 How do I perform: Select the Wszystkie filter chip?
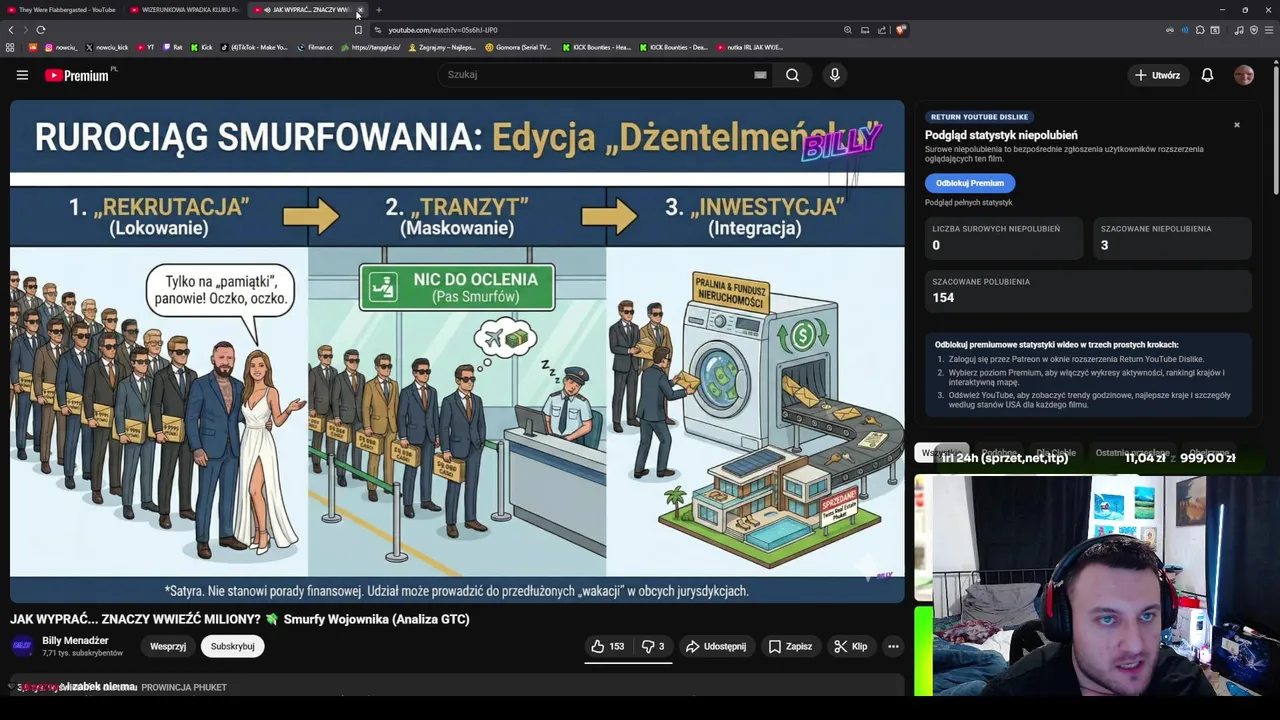pos(942,453)
